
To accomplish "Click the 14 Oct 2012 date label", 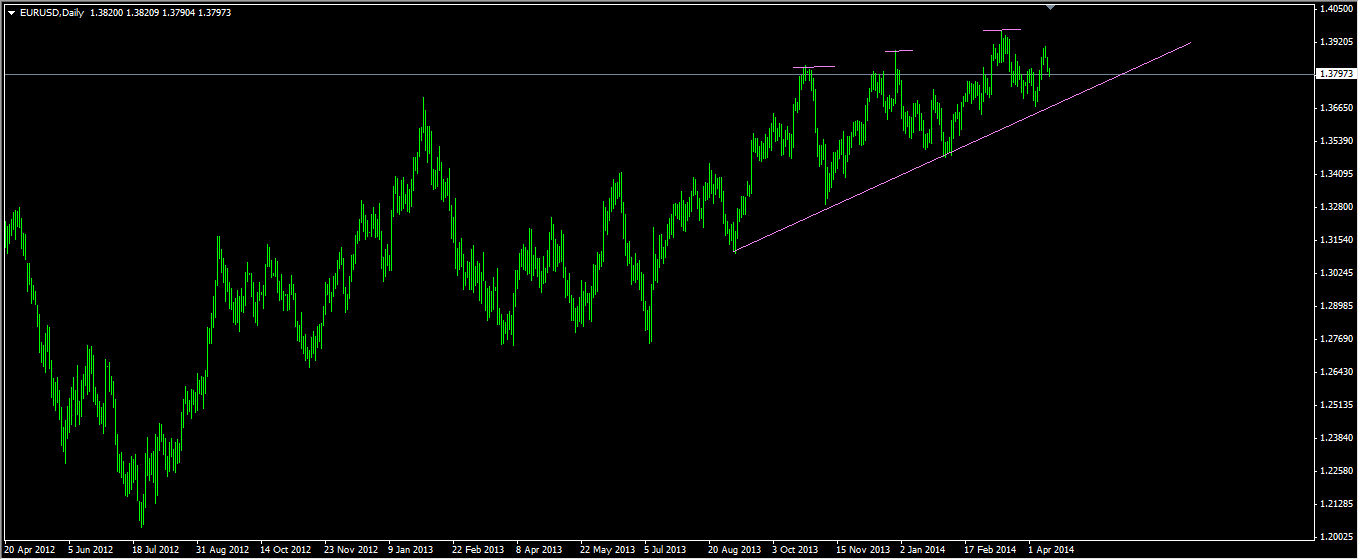I will coord(285,550).
